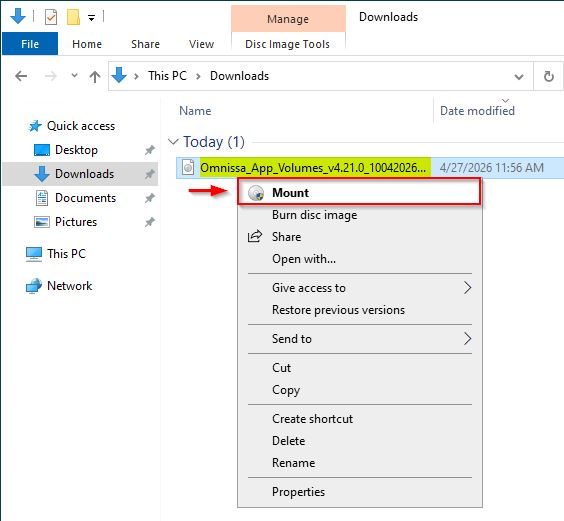This screenshot has width=564, height=521.
Task: Click the ISO file's disc image icon
Action: point(188,167)
